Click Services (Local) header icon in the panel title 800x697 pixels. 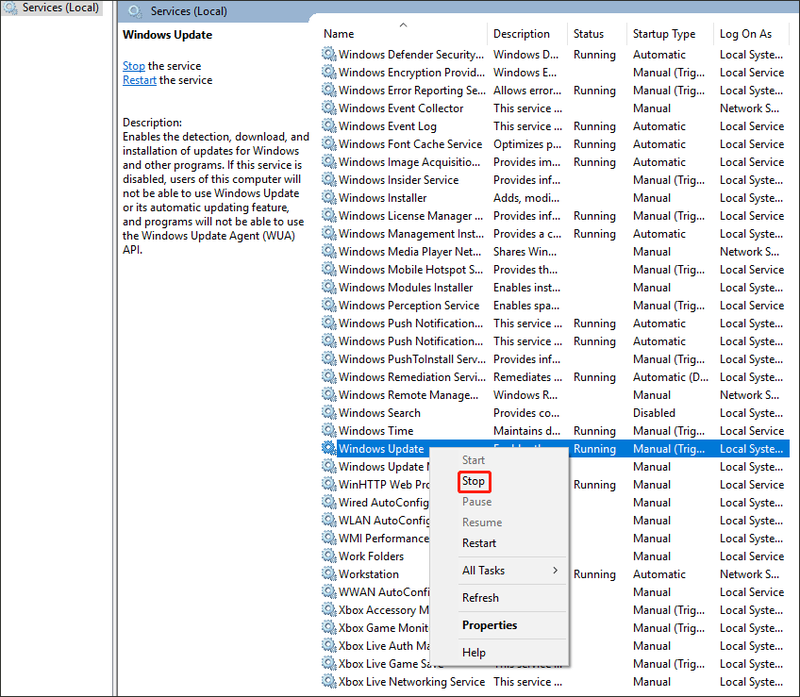135,11
